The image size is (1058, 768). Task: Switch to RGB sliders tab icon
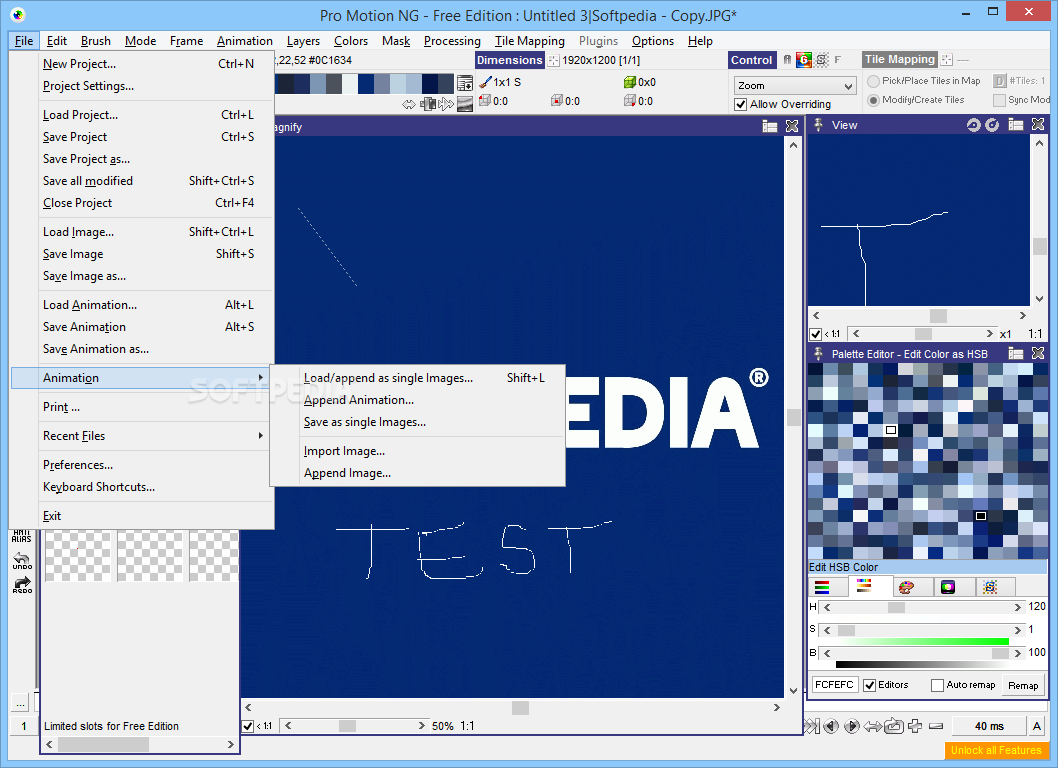[x=822, y=586]
